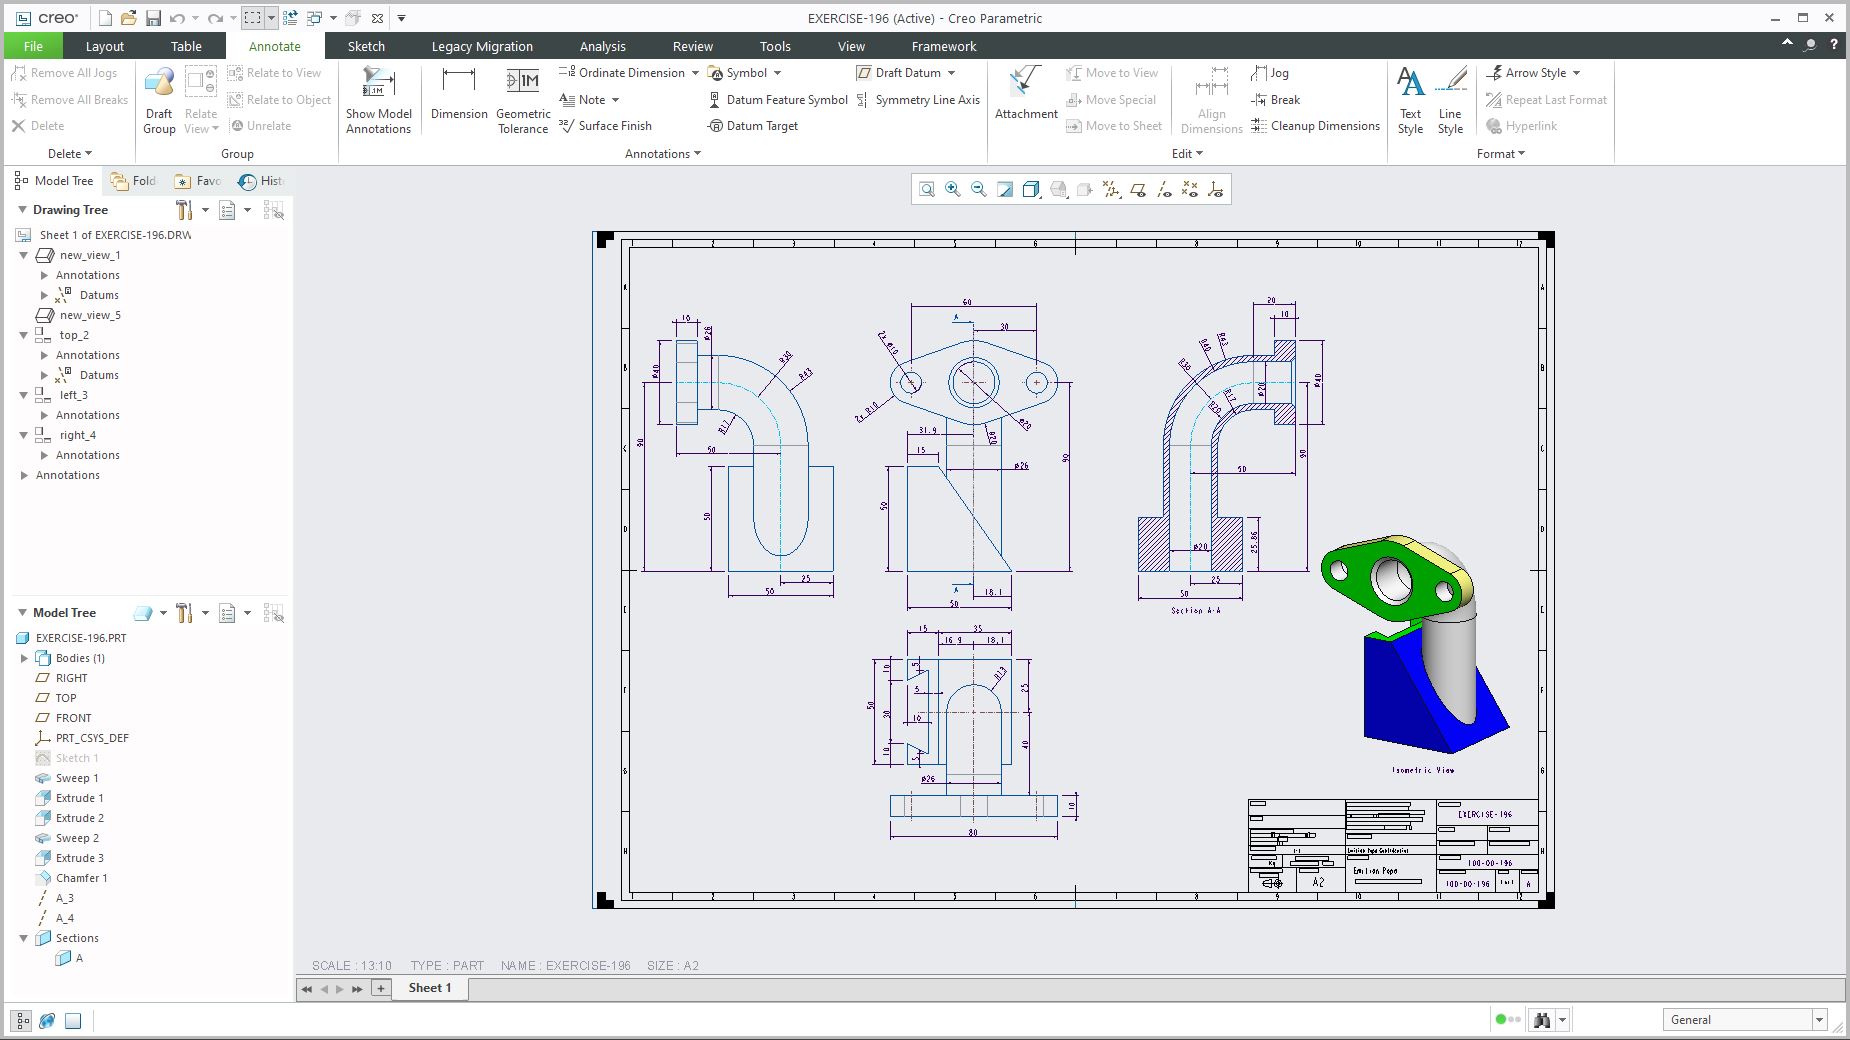The width and height of the screenshot is (1850, 1040).
Task: Create a new file from quick access toolbar
Action: pos(105,18)
